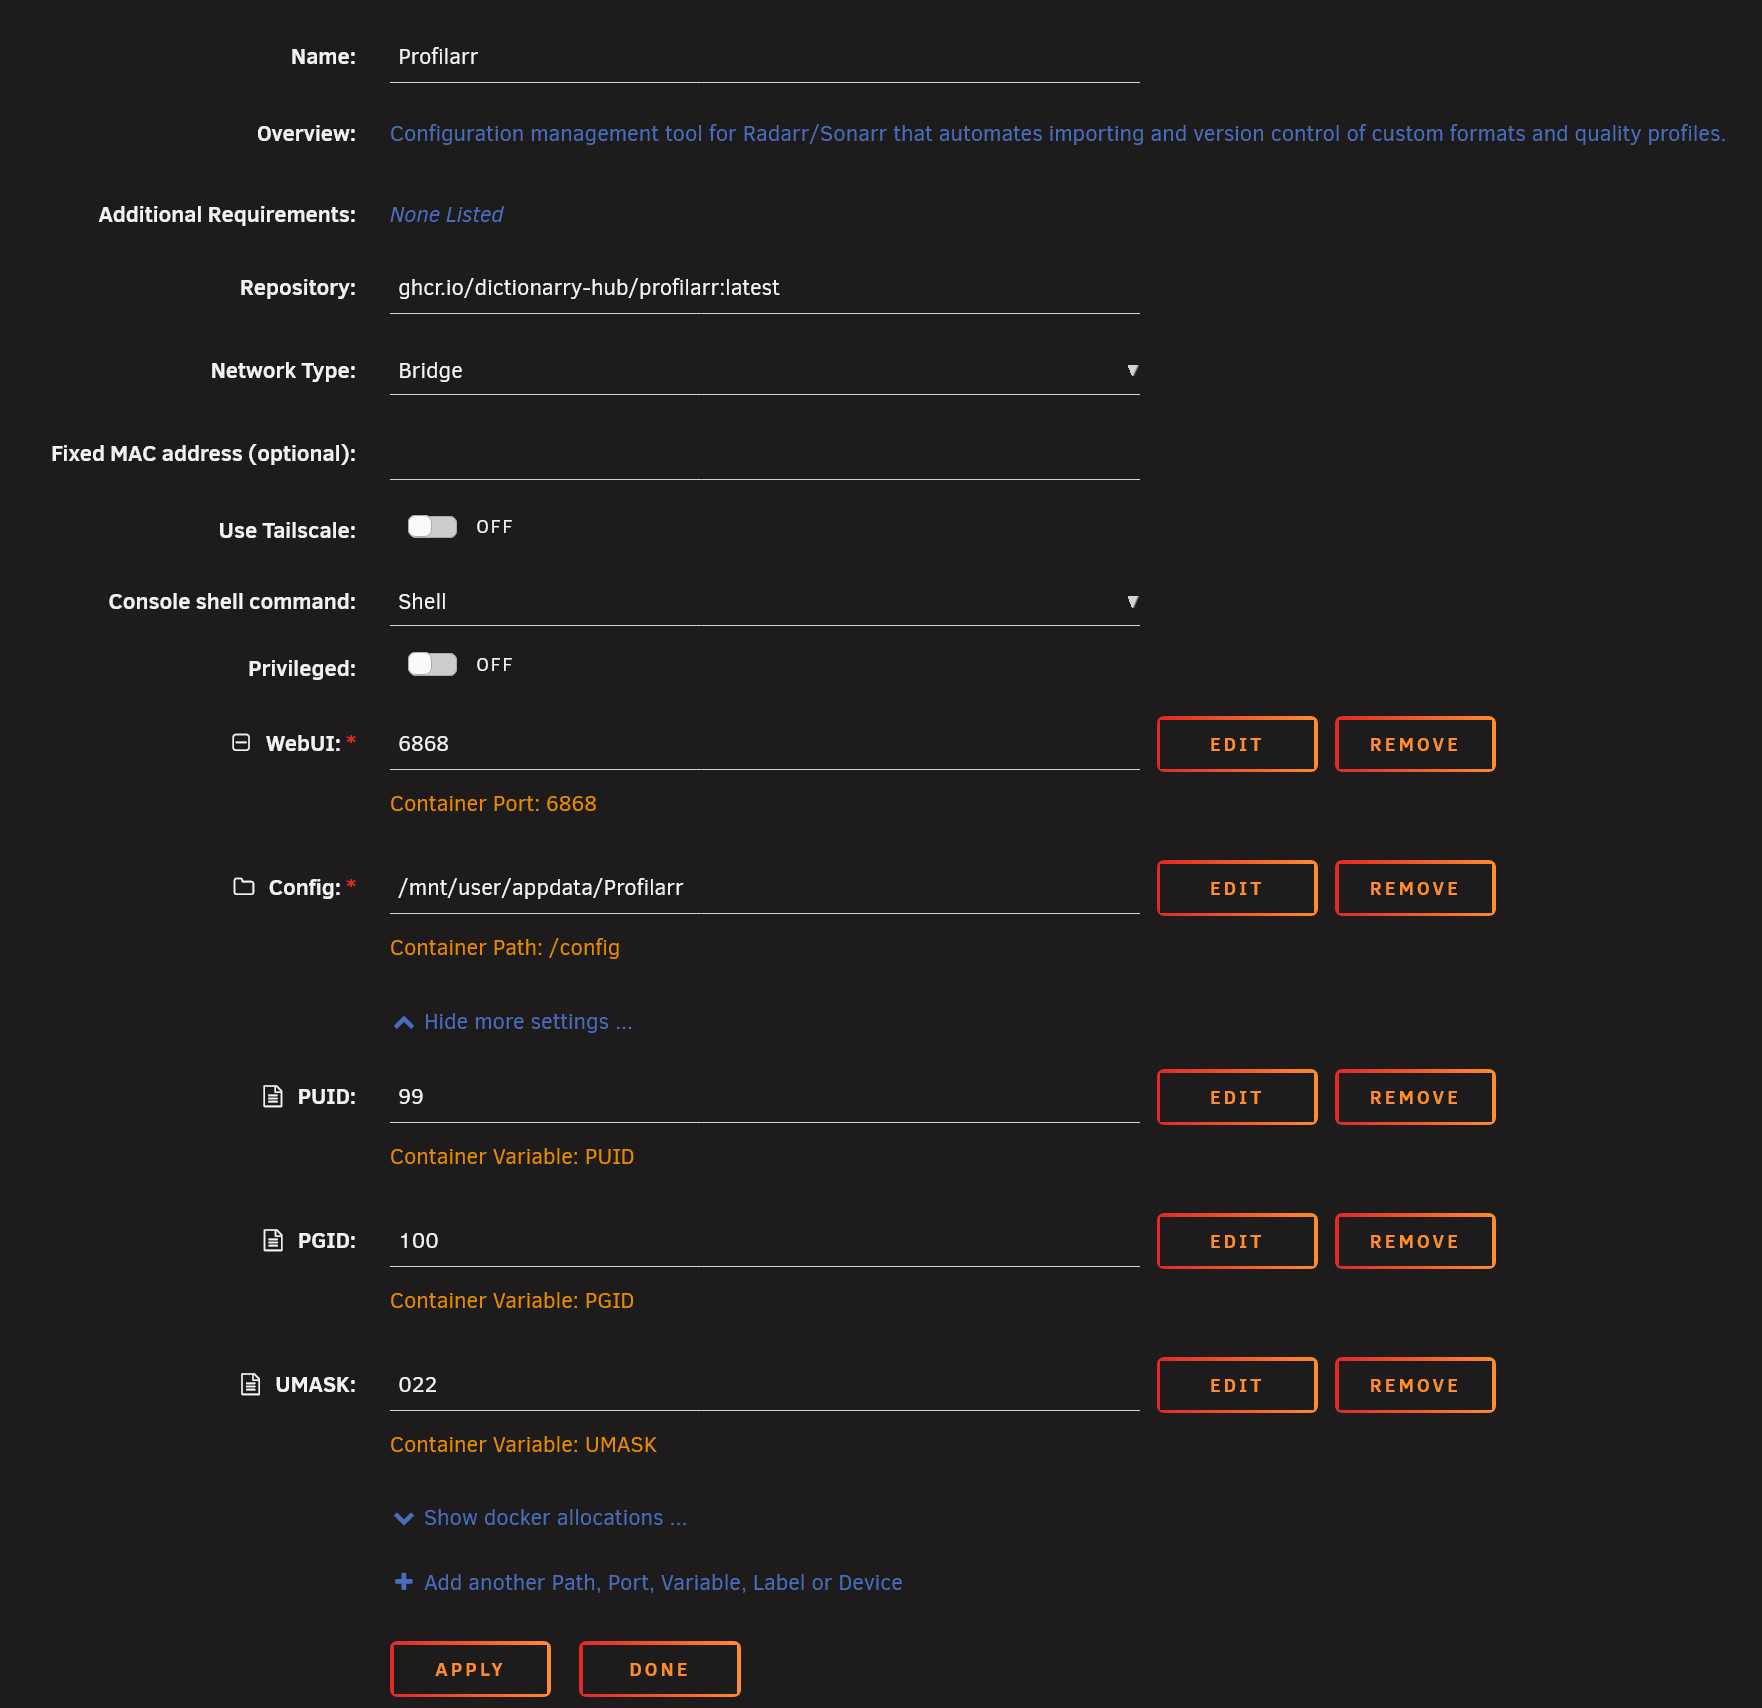The image size is (1762, 1708).
Task: Edit the WebUI port setting
Action: (x=1237, y=744)
